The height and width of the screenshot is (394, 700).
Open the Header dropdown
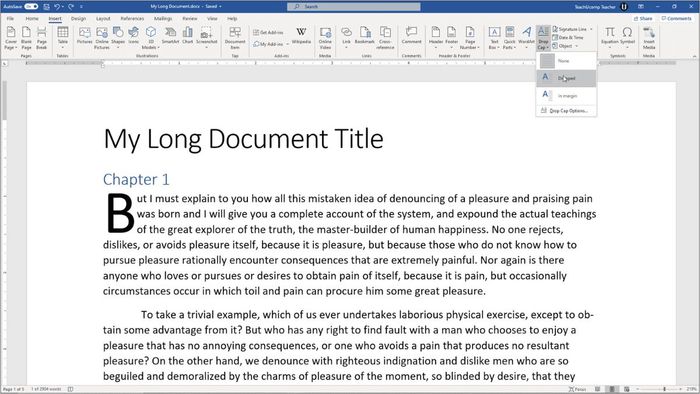tap(436, 37)
